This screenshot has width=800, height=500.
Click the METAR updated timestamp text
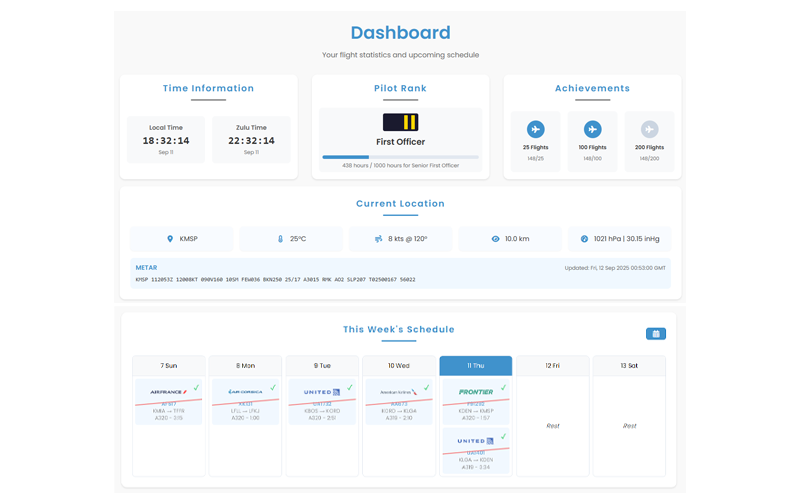click(x=615, y=268)
